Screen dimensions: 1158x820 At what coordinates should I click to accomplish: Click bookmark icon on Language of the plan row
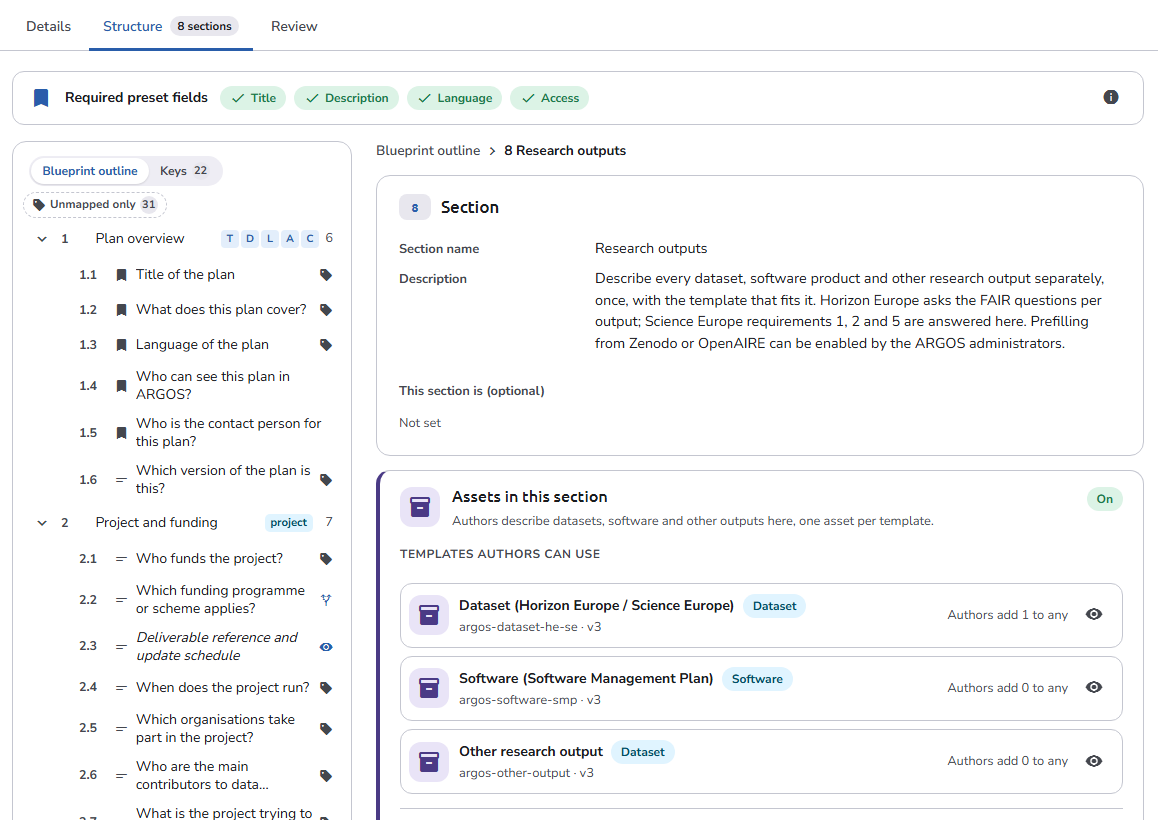pyautogui.click(x=121, y=345)
